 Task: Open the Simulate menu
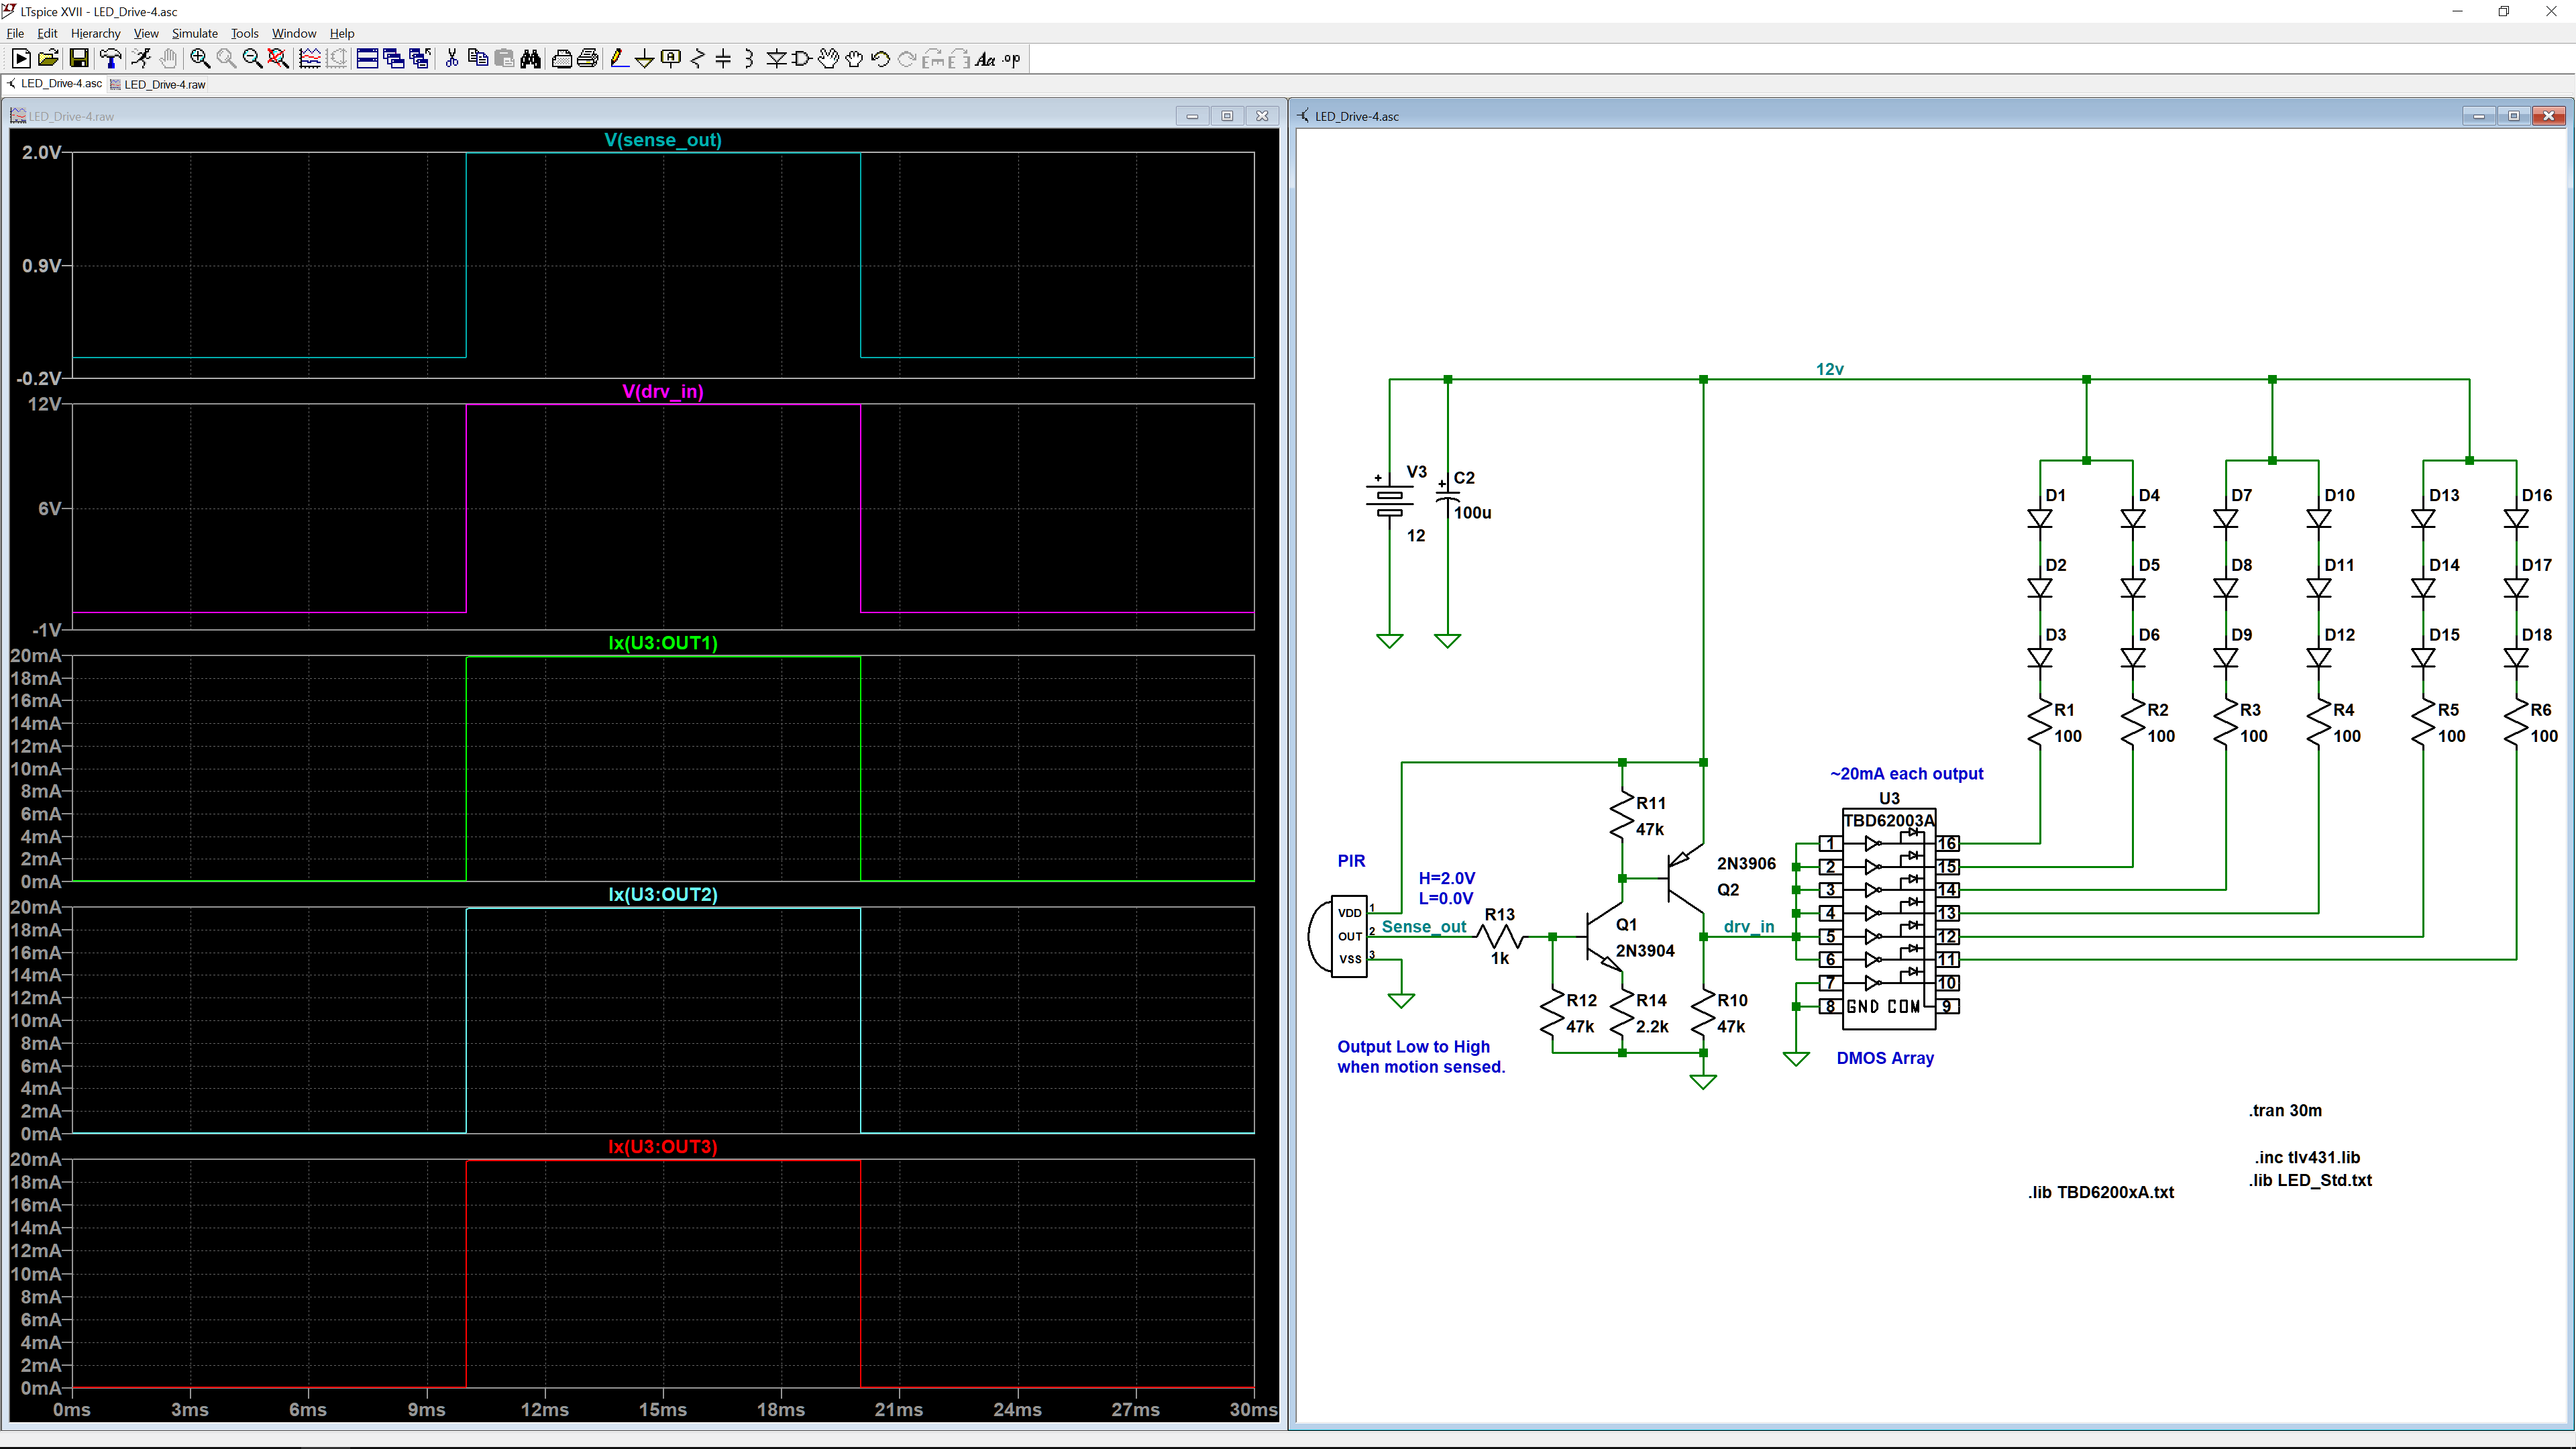click(195, 33)
